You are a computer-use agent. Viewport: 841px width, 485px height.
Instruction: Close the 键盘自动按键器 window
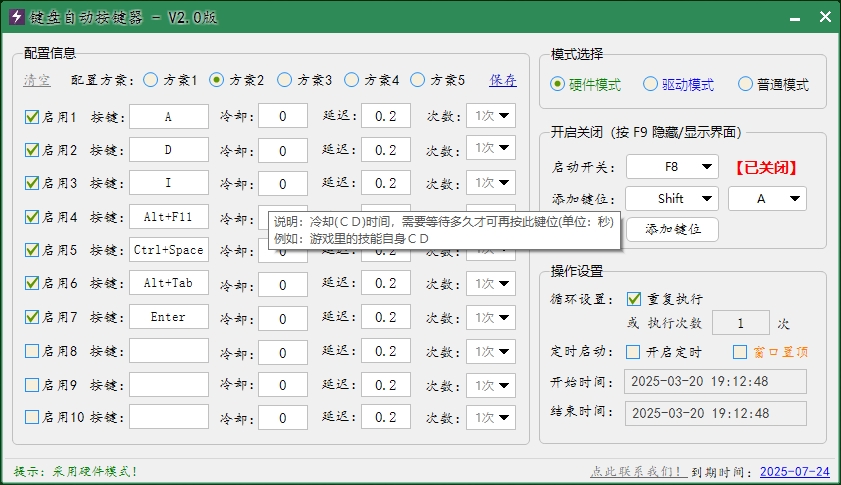tap(824, 18)
